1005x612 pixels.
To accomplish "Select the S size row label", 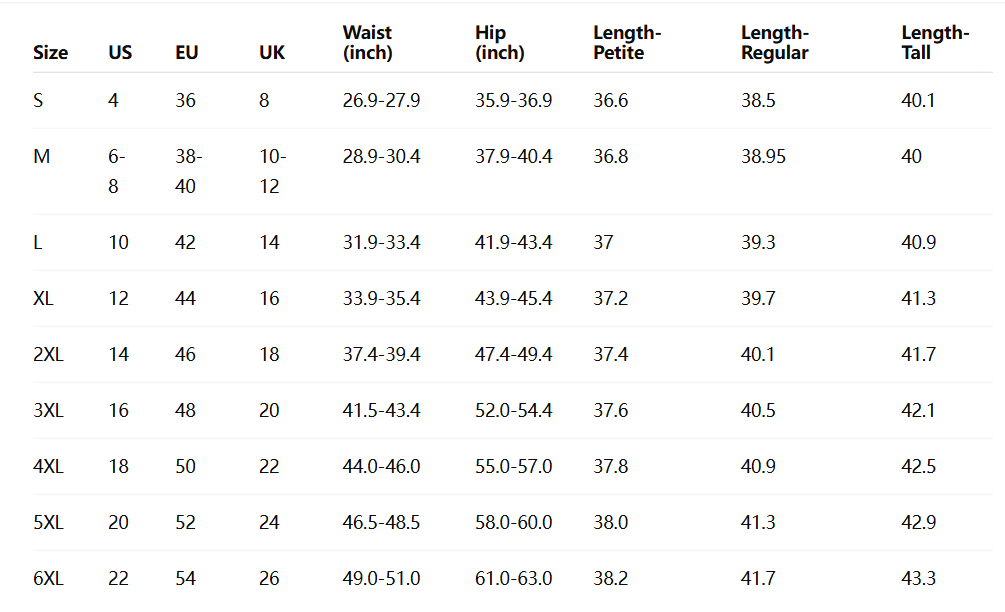I will [38, 101].
